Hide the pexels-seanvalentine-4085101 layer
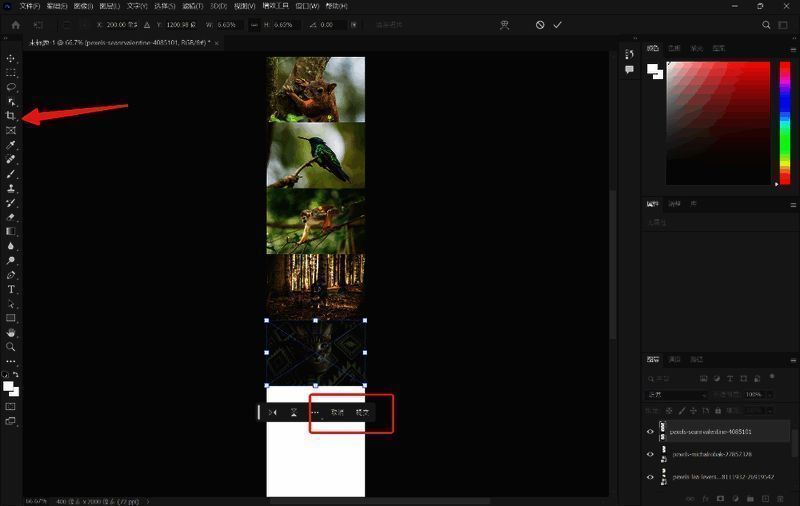800x506 pixels. coord(650,432)
